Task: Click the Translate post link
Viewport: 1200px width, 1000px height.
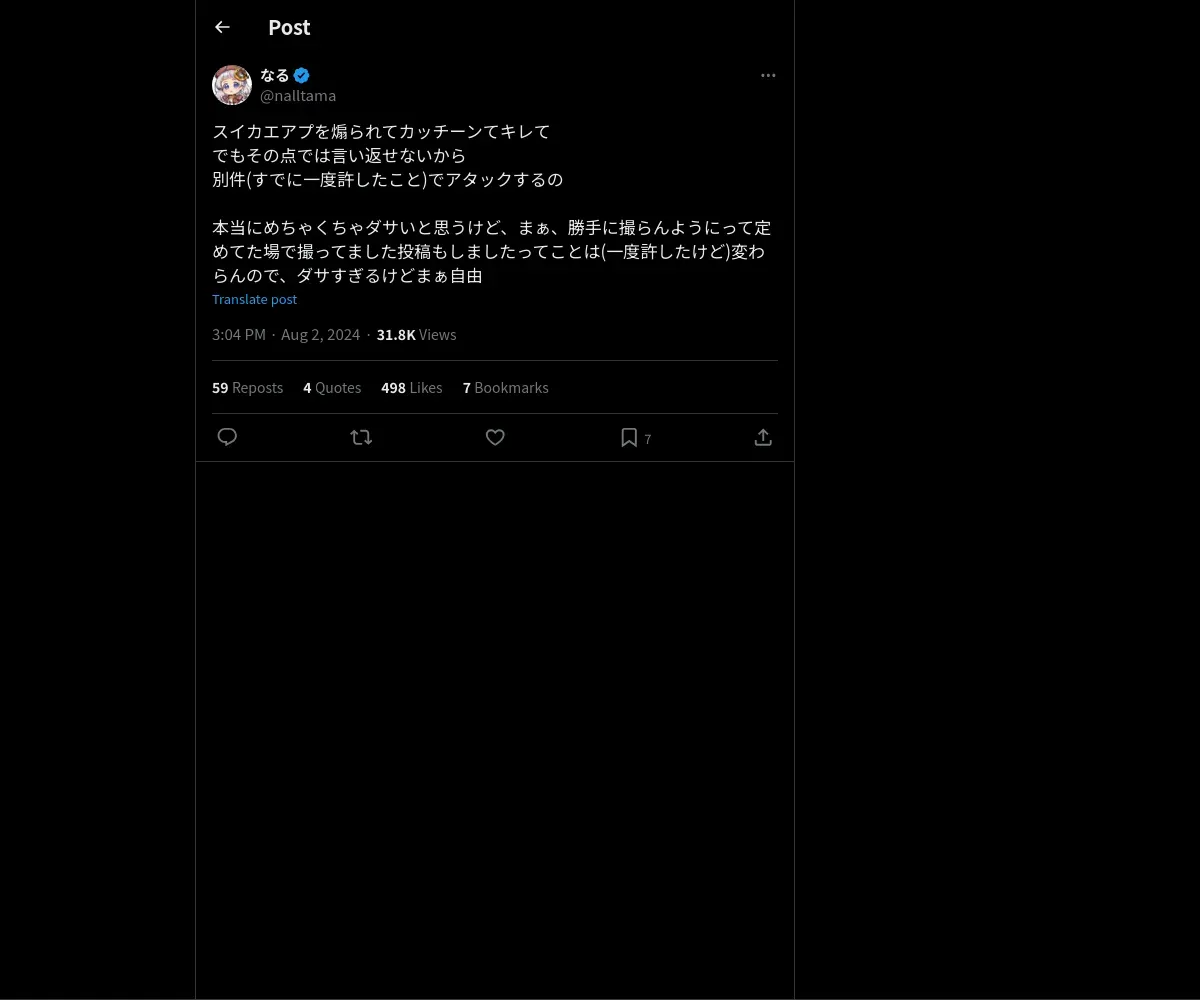Action: tap(254, 299)
